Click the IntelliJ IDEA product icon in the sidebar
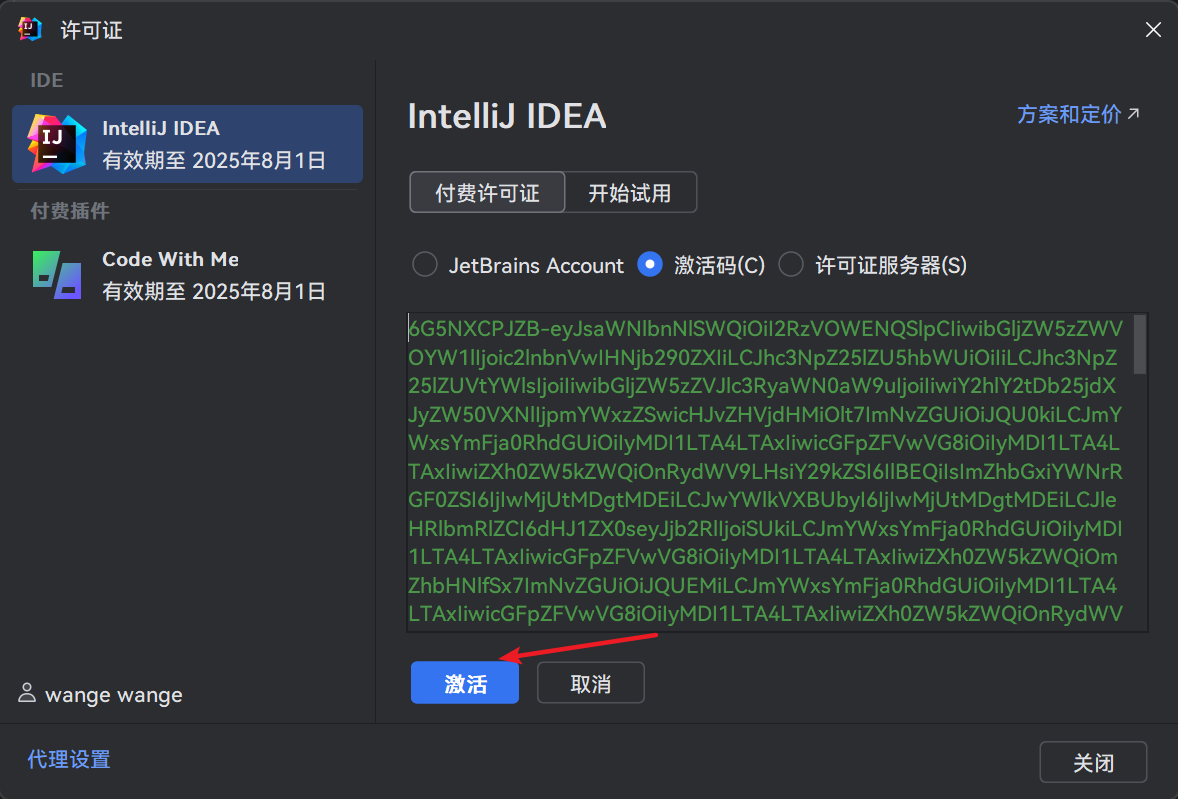The width and height of the screenshot is (1178, 799). 57,144
